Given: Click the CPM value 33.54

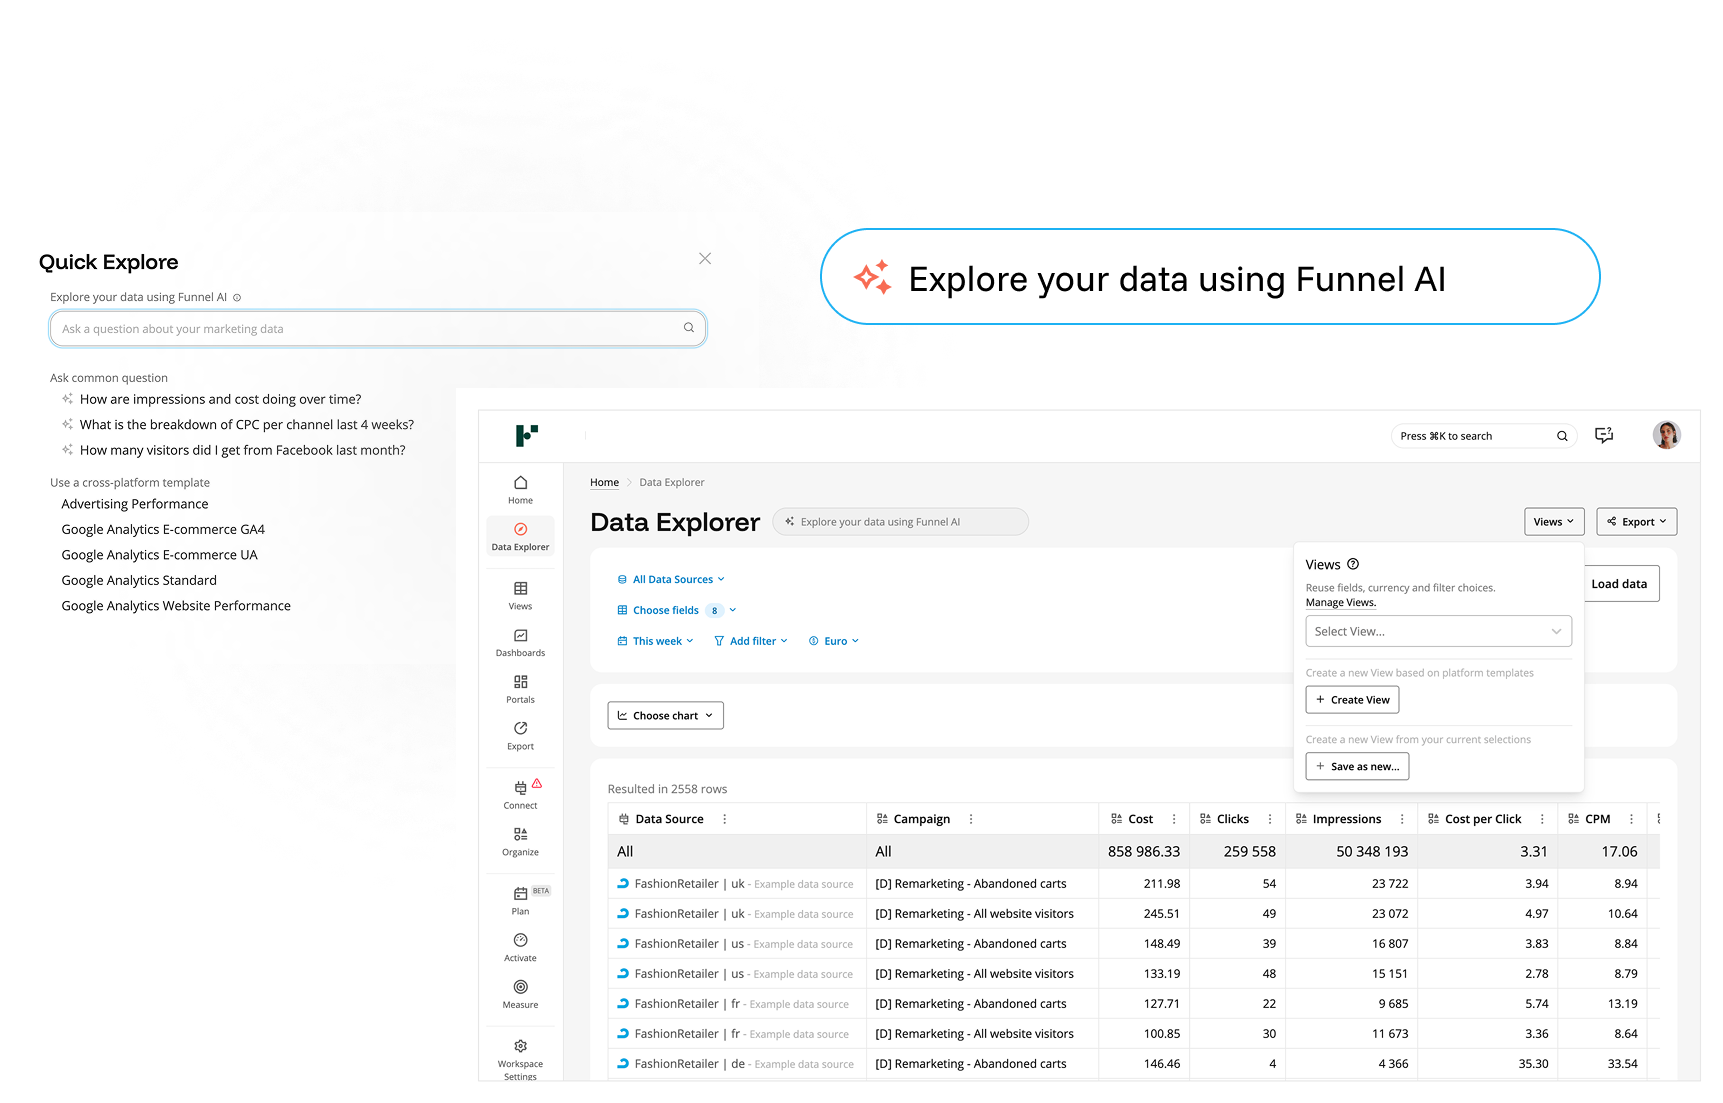Looking at the screenshot, I should coord(1622,1063).
